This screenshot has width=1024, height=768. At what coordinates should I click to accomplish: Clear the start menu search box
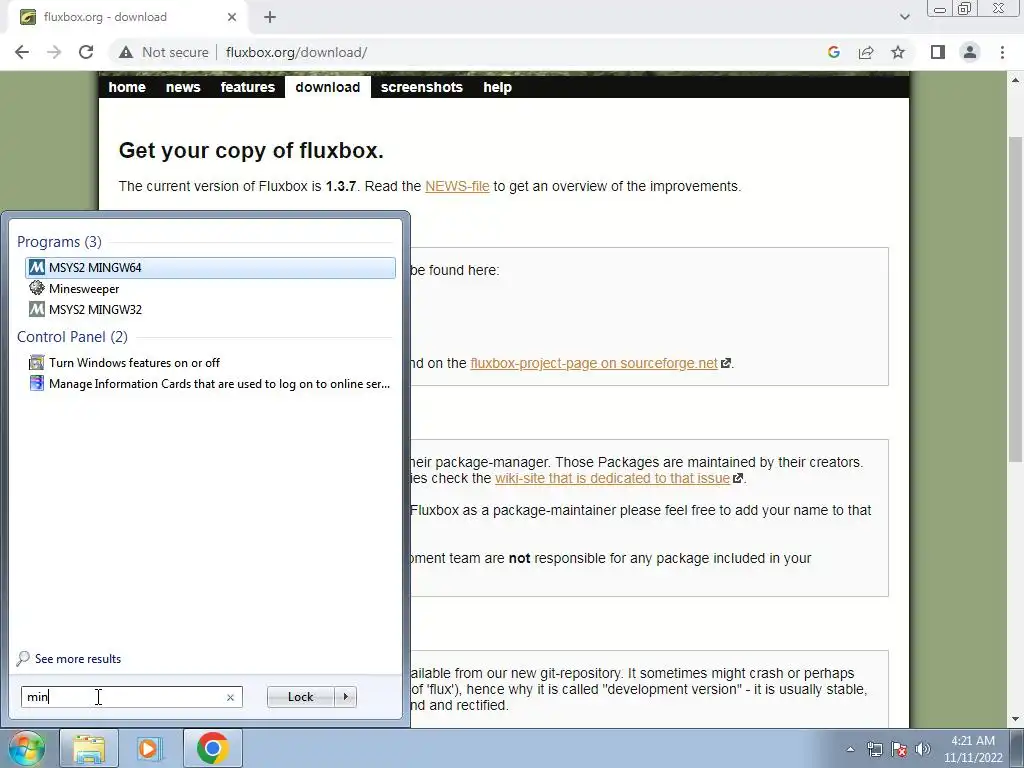(x=230, y=697)
